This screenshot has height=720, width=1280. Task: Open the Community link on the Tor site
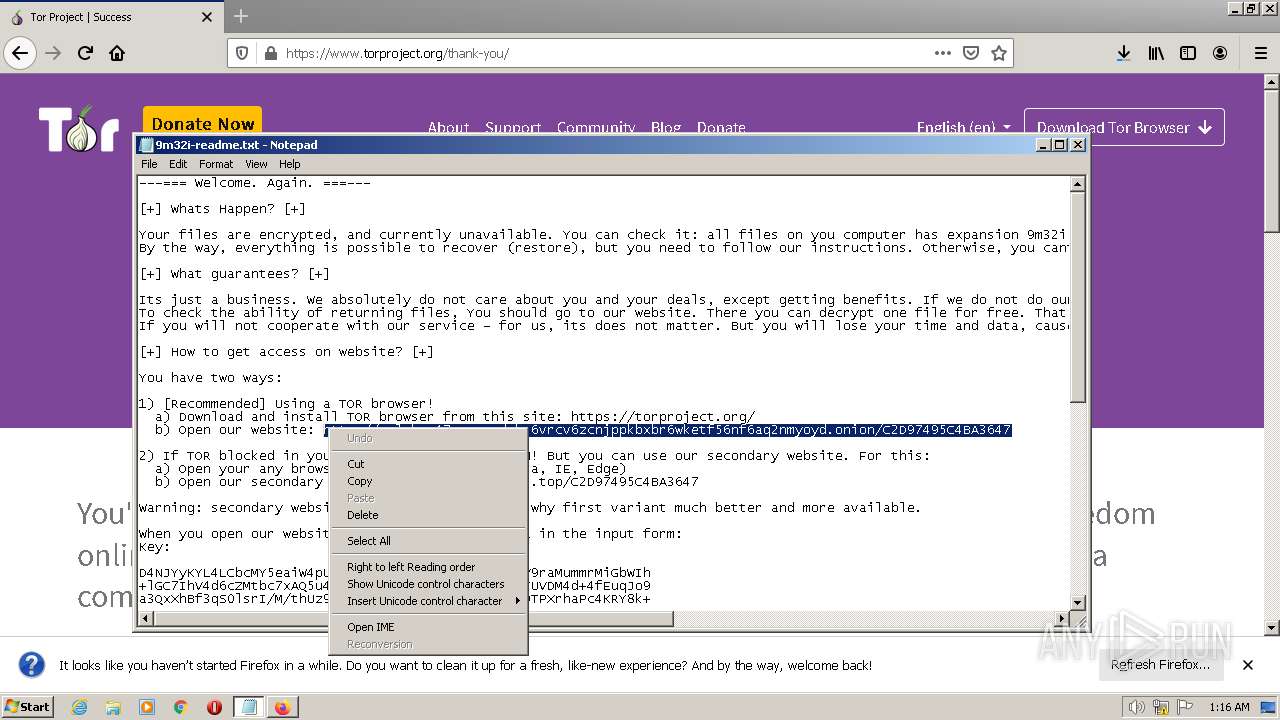(596, 127)
